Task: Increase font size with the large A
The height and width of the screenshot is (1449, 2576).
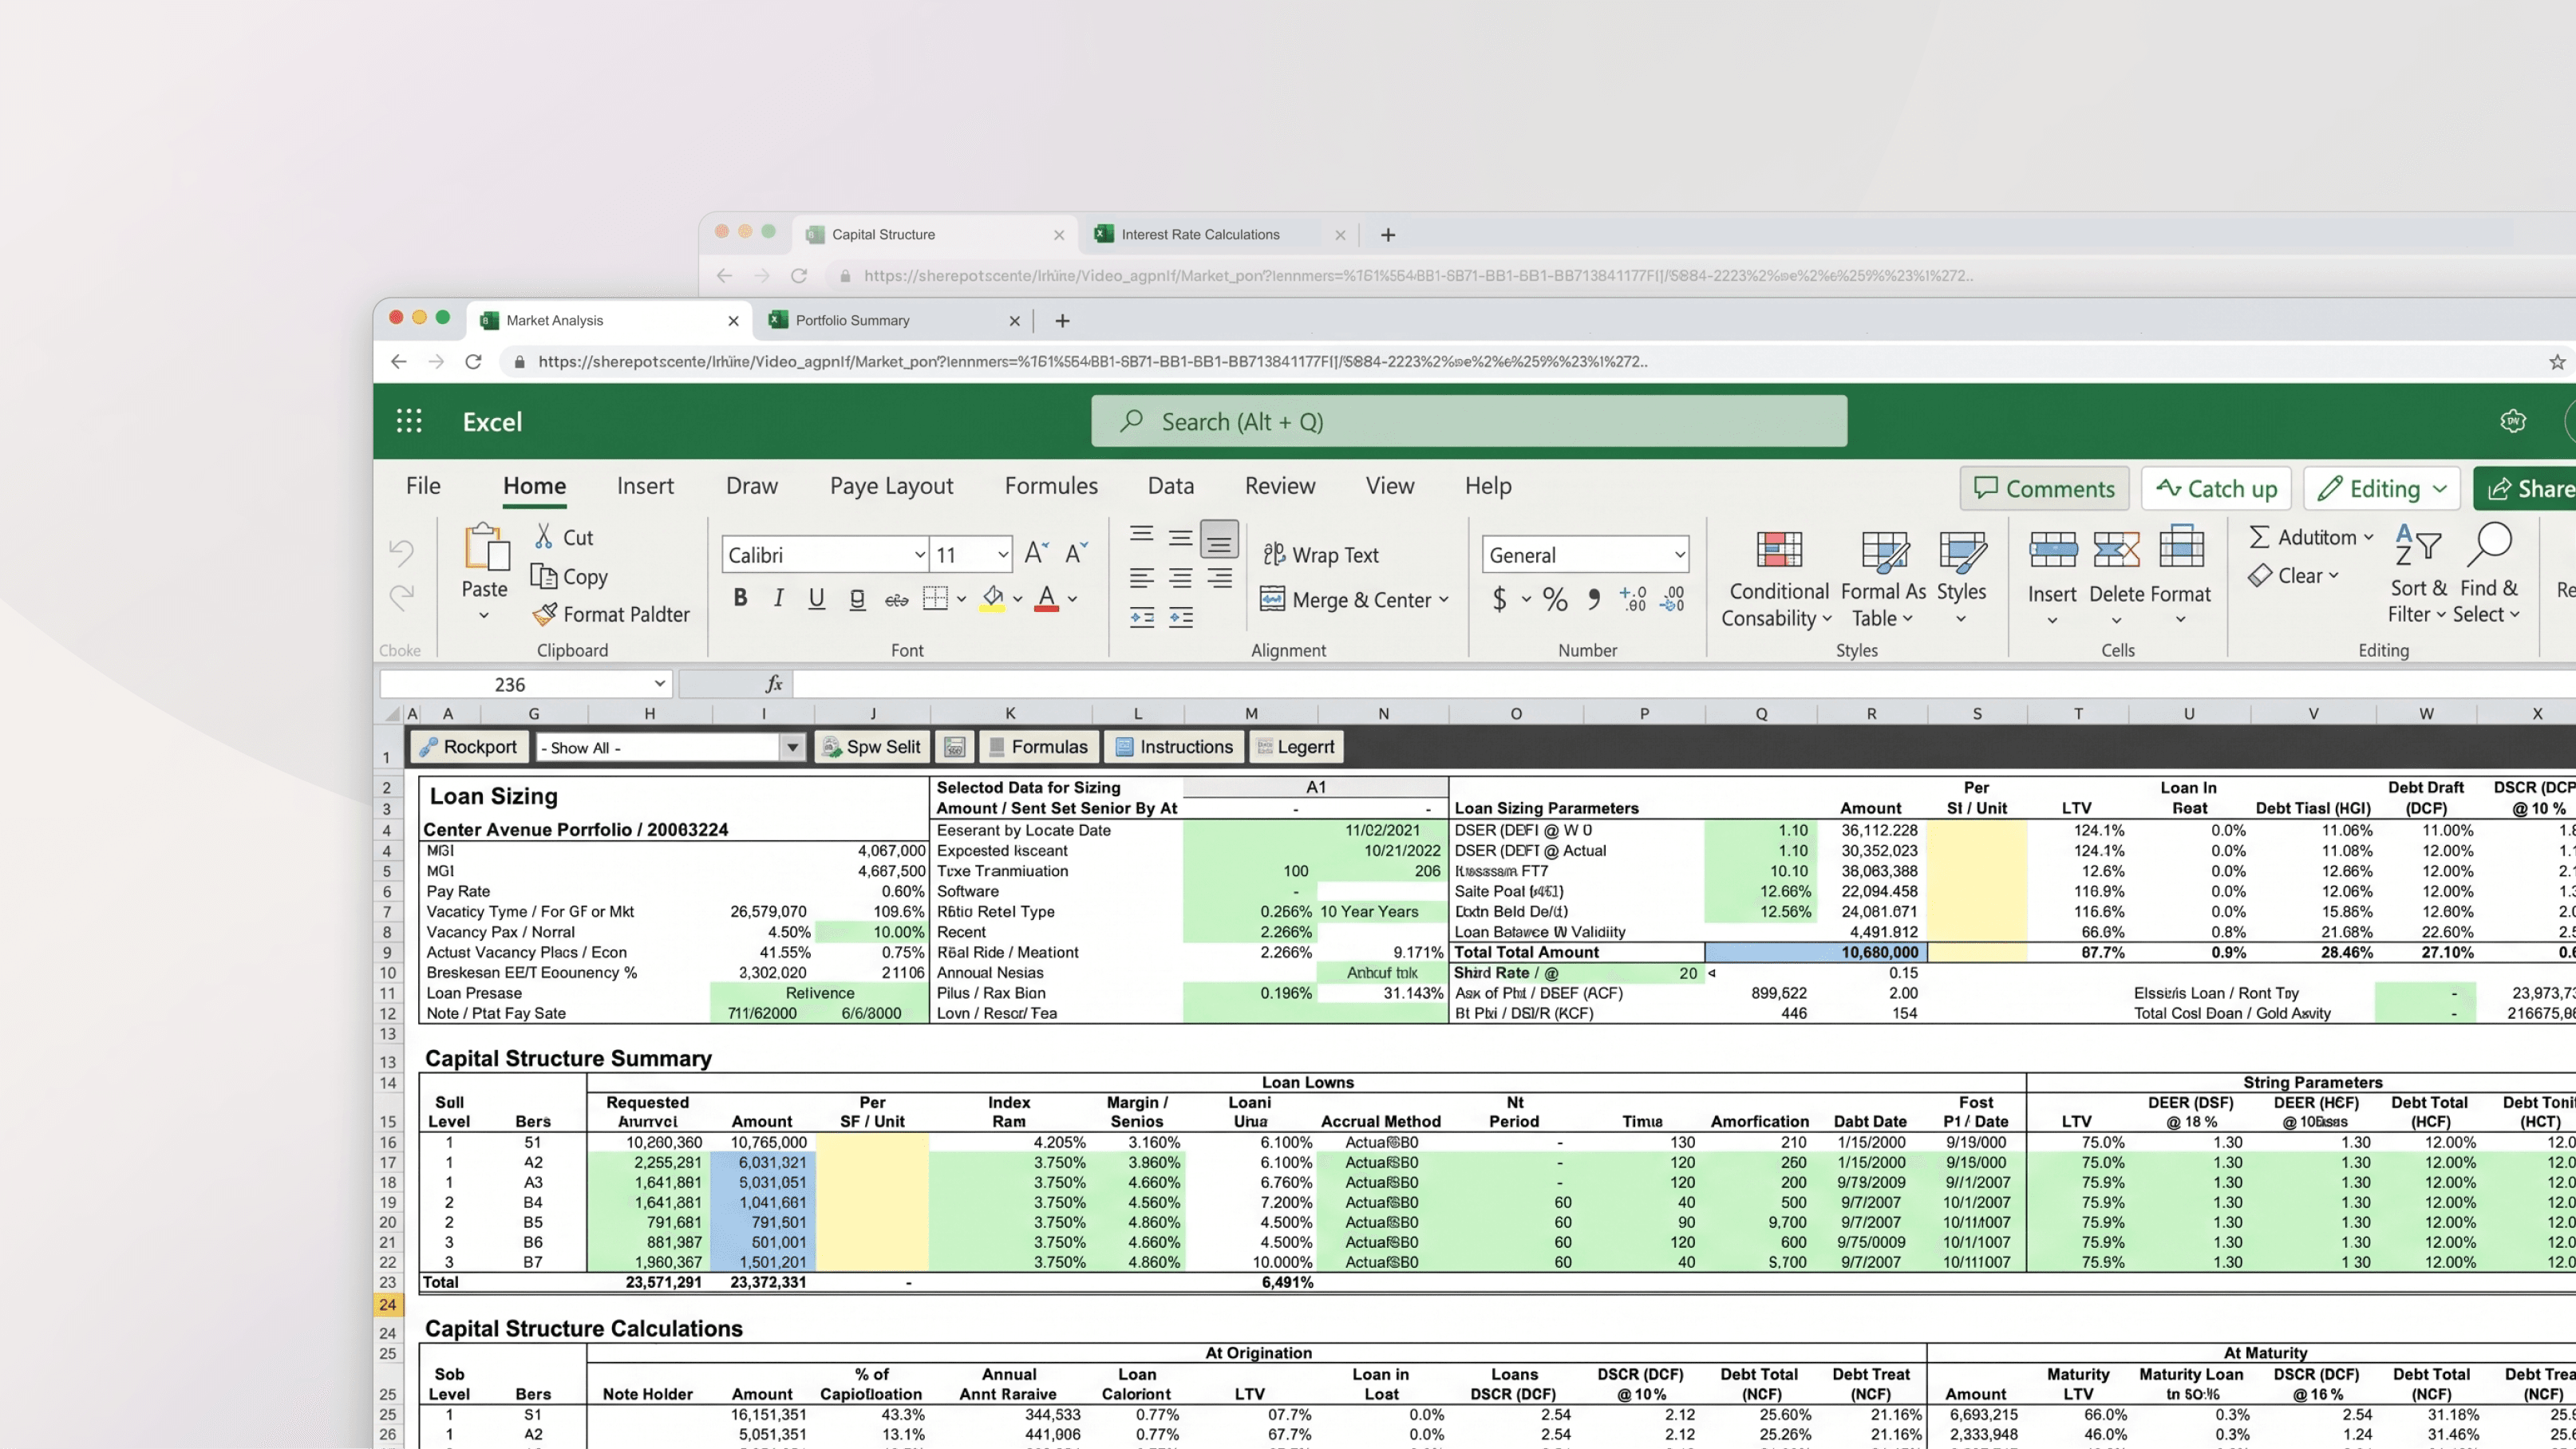Action: [1037, 553]
